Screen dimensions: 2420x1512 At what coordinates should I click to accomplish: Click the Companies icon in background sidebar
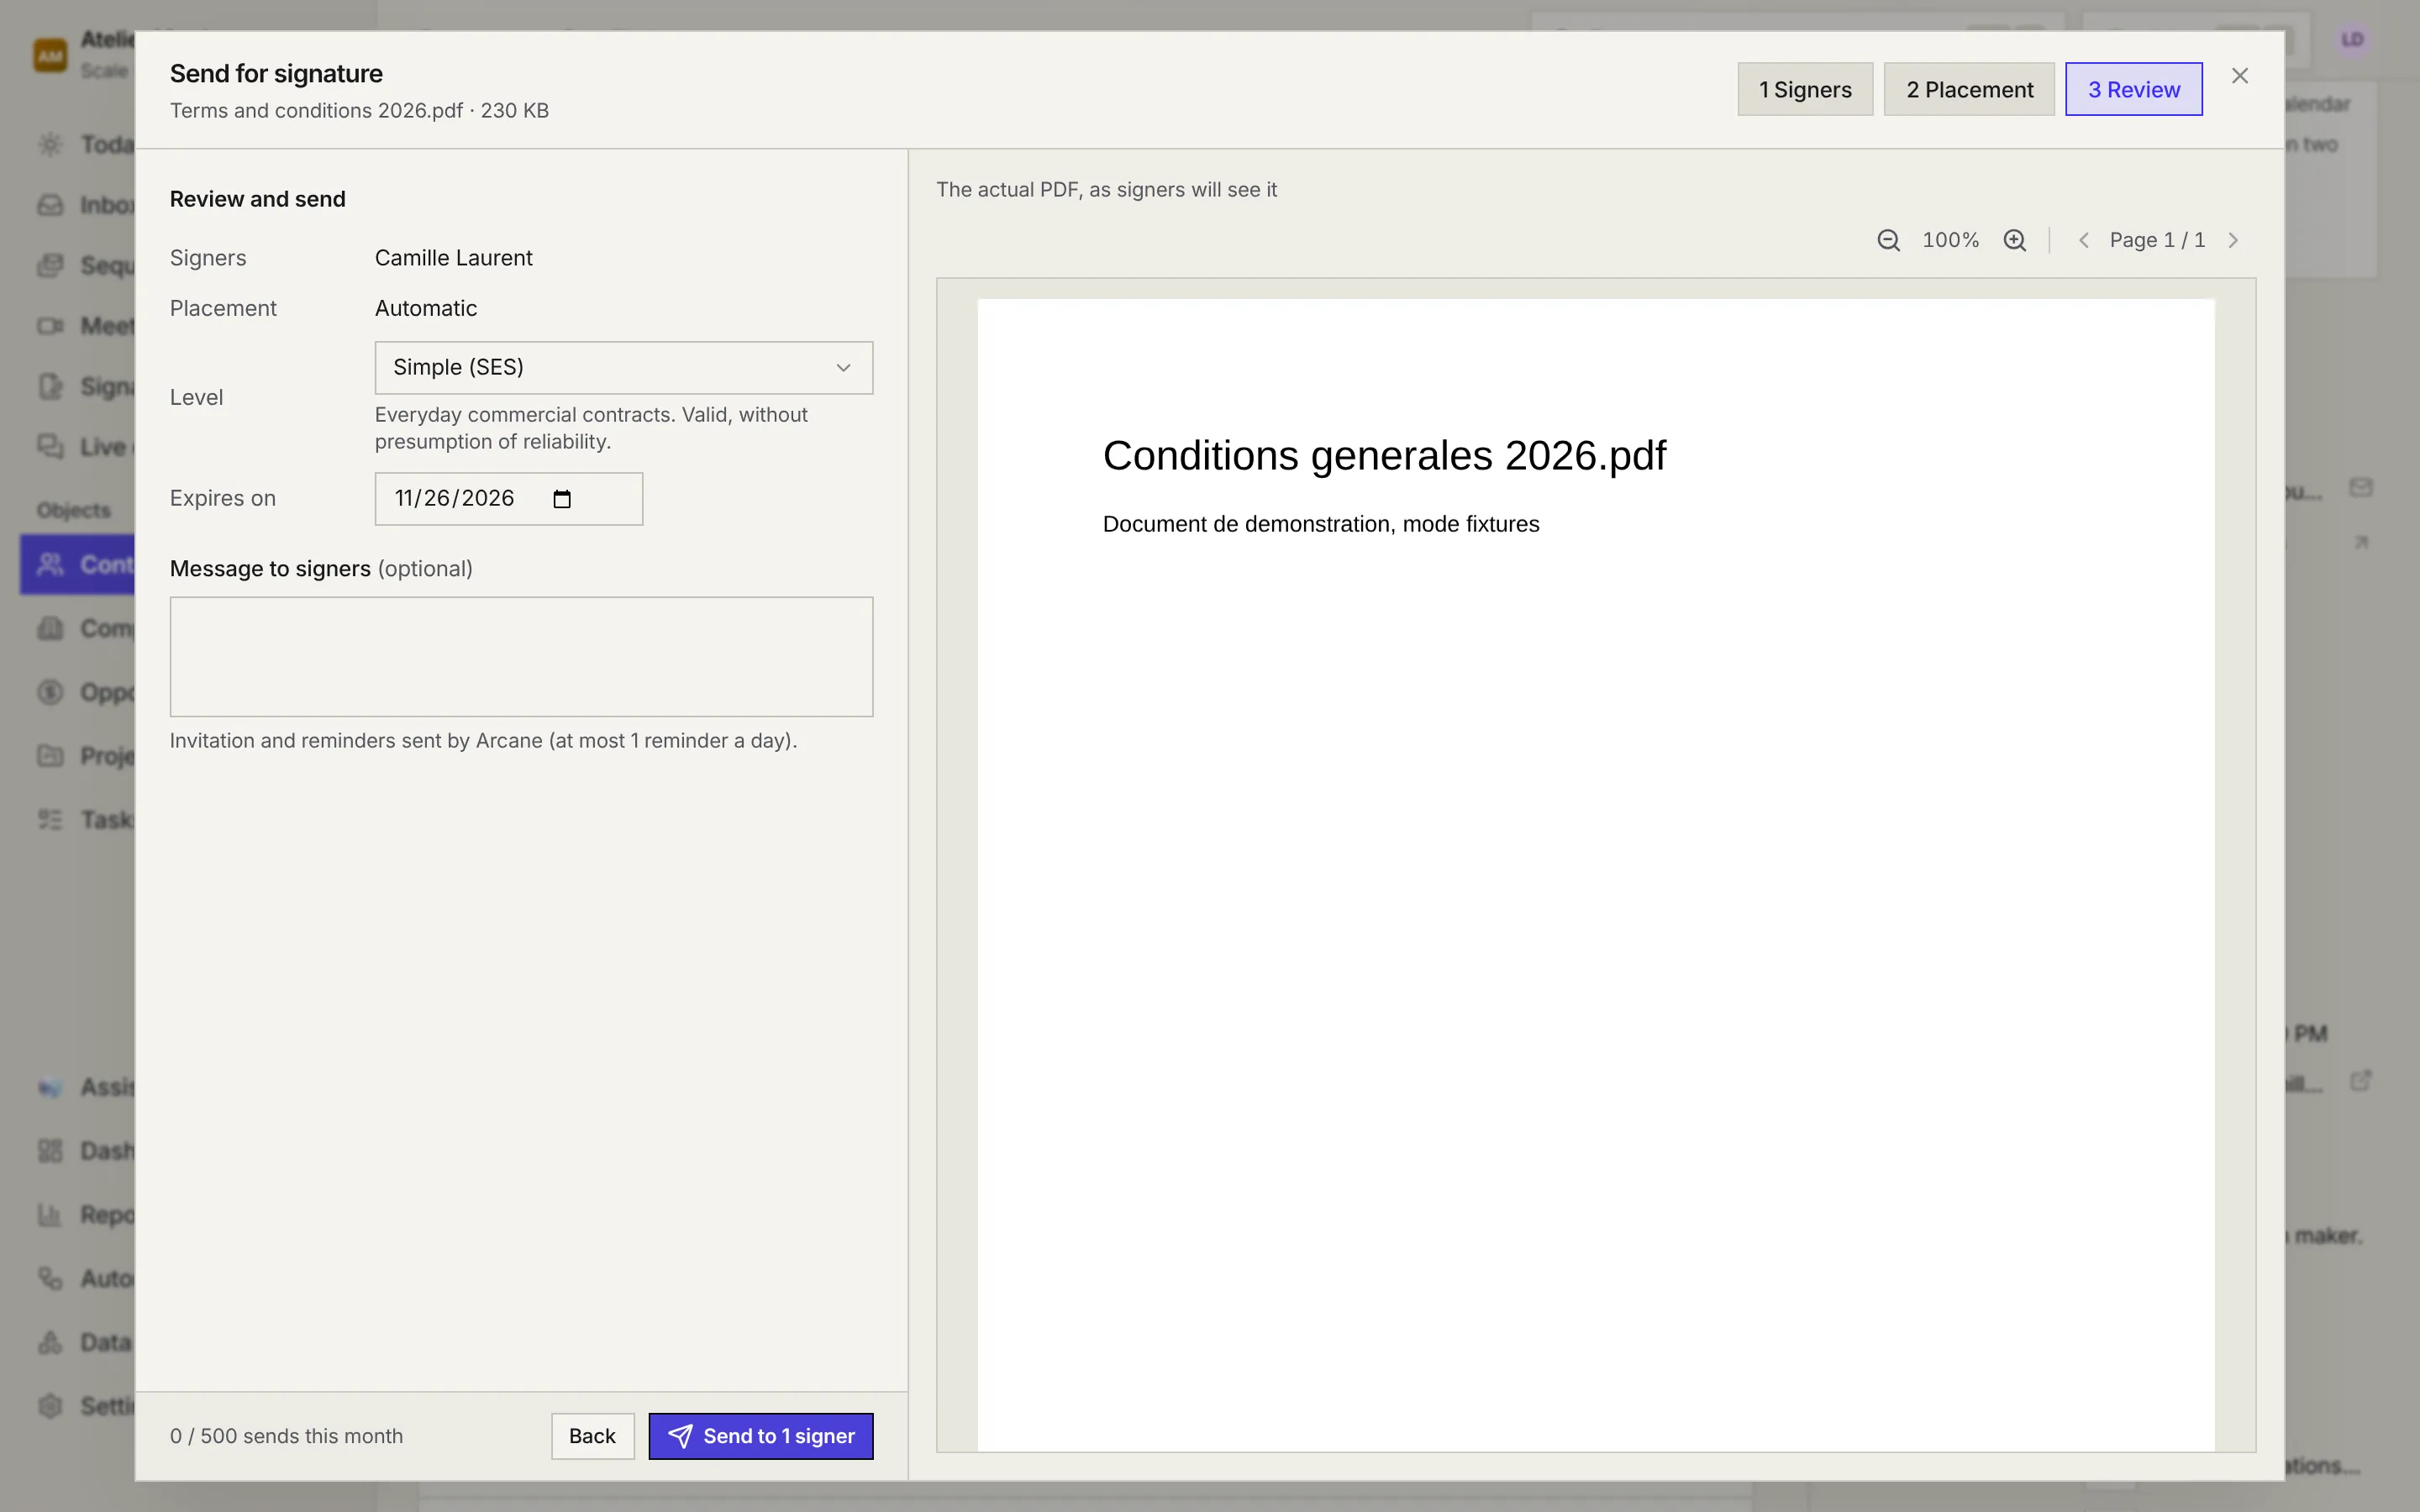(x=50, y=628)
